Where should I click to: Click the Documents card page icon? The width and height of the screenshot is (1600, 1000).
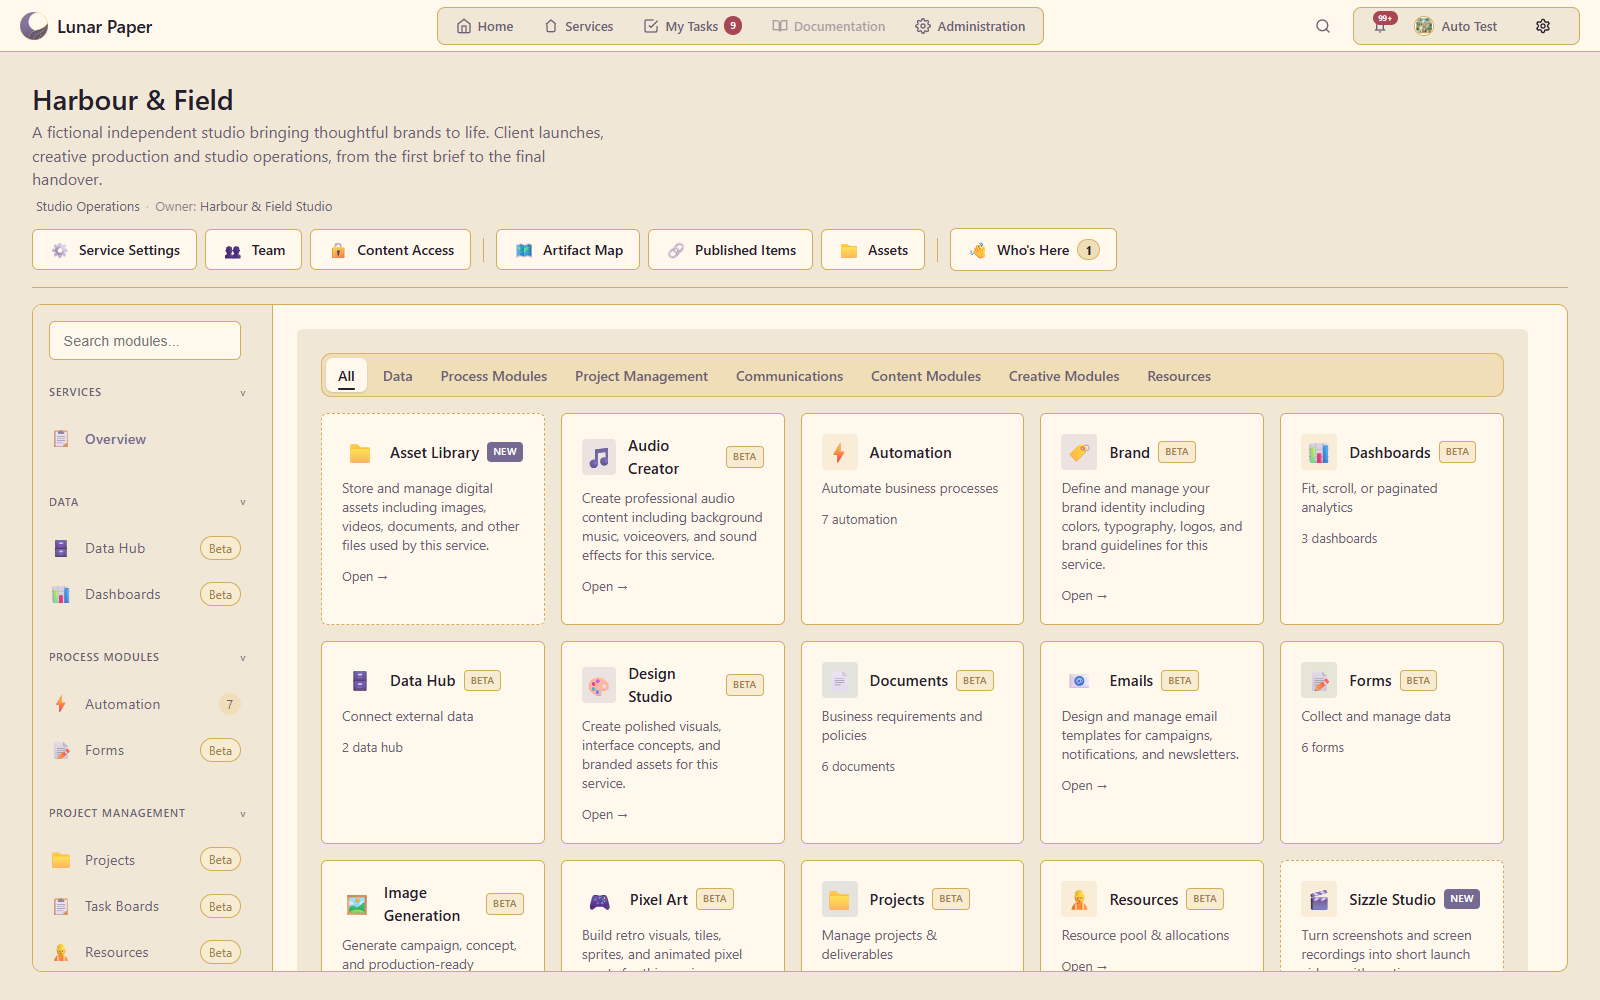[839, 681]
